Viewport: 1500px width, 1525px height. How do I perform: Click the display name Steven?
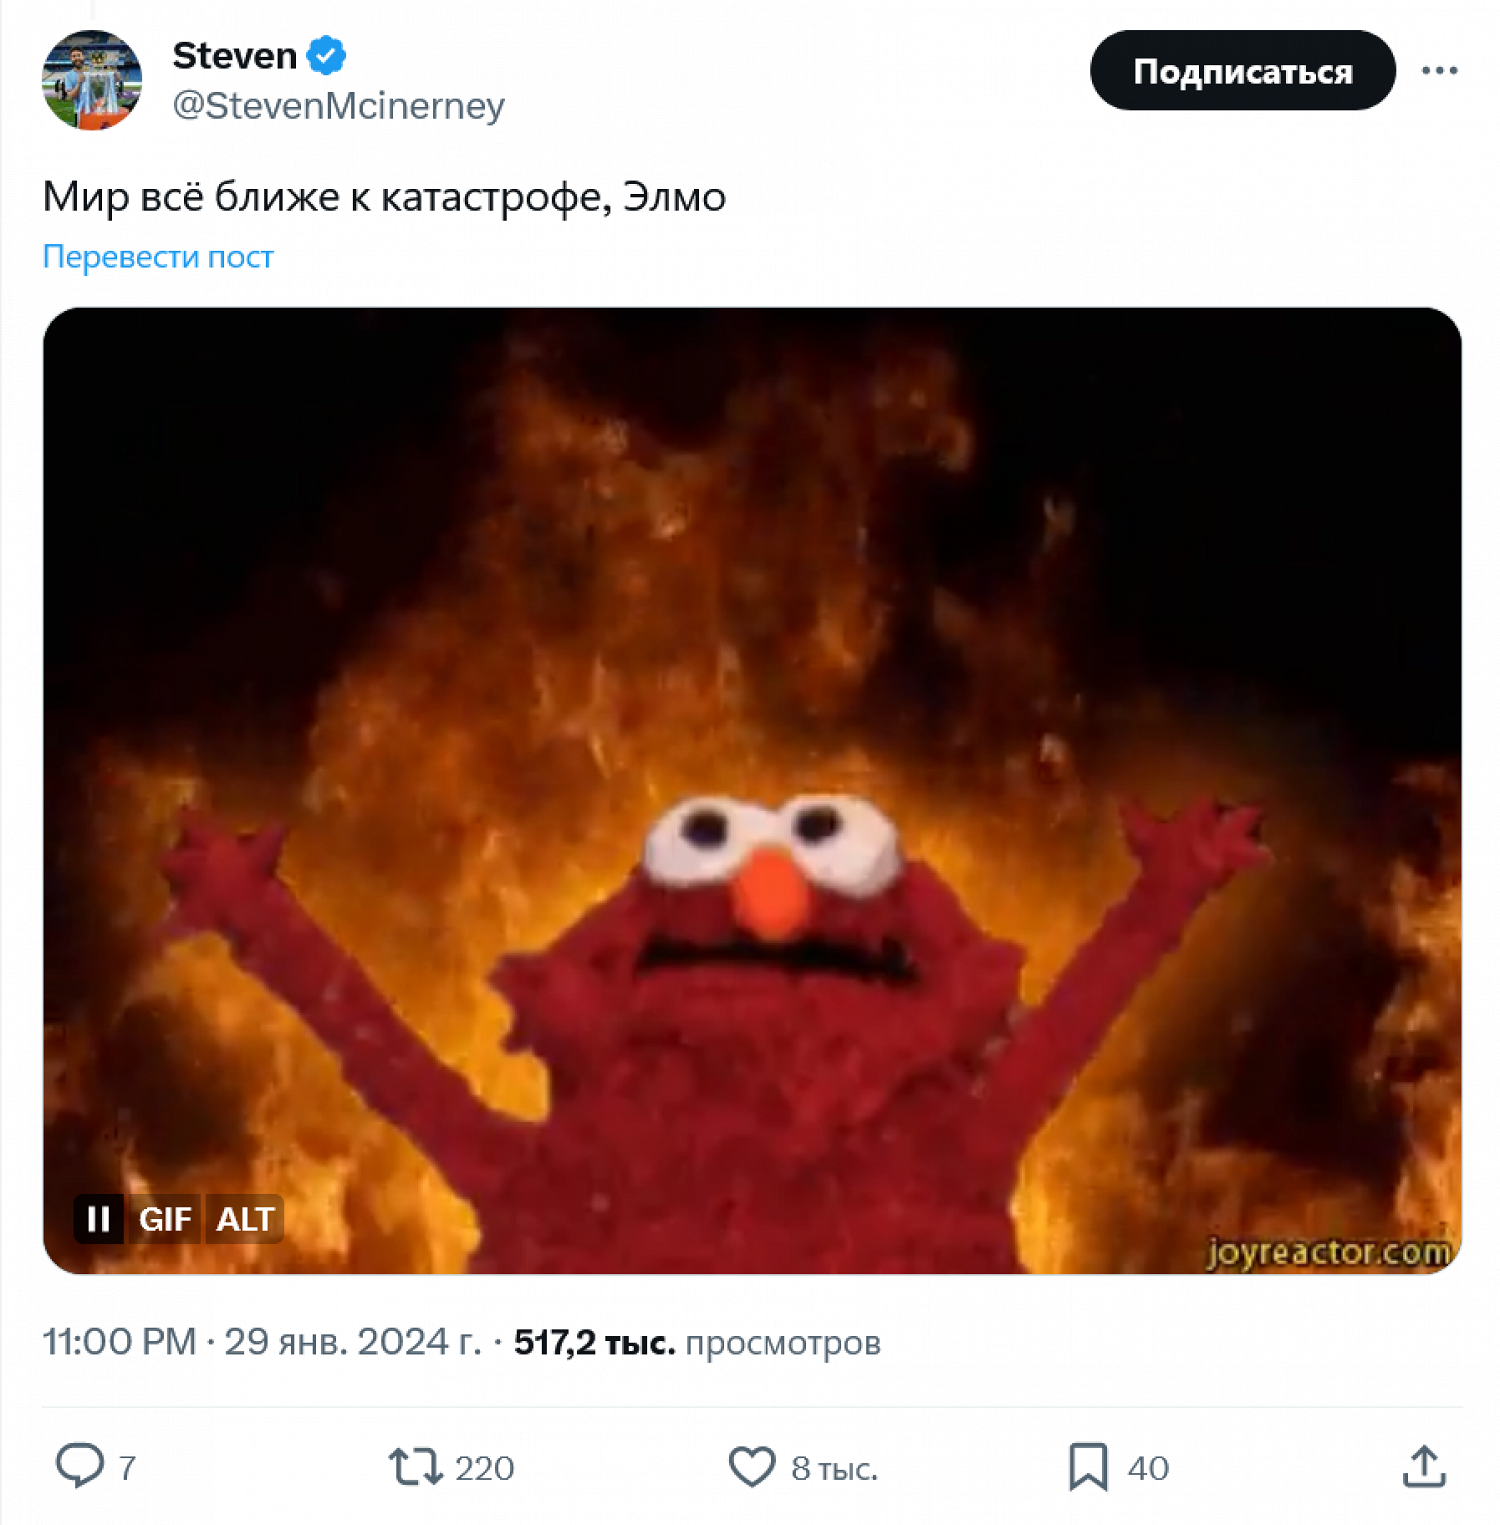pos(235,56)
